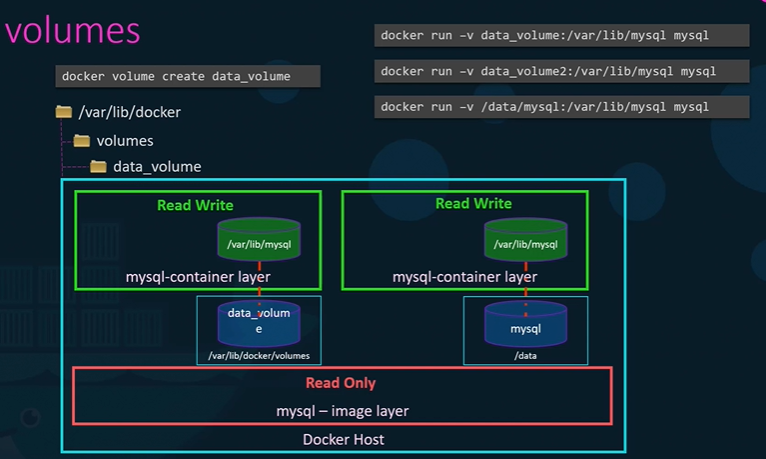Select the left green /var/lib/mysql cylinder
Screen dimensions: 766x459
(259, 239)
